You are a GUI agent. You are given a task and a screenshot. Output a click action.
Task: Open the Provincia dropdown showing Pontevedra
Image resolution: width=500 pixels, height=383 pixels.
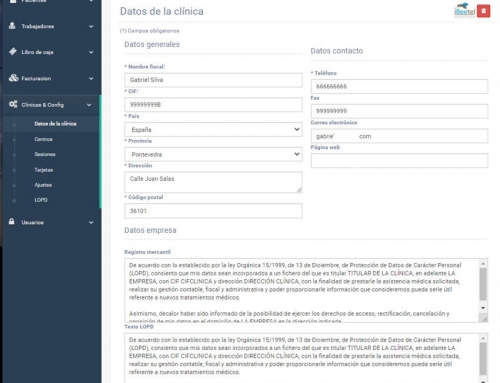click(213, 154)
